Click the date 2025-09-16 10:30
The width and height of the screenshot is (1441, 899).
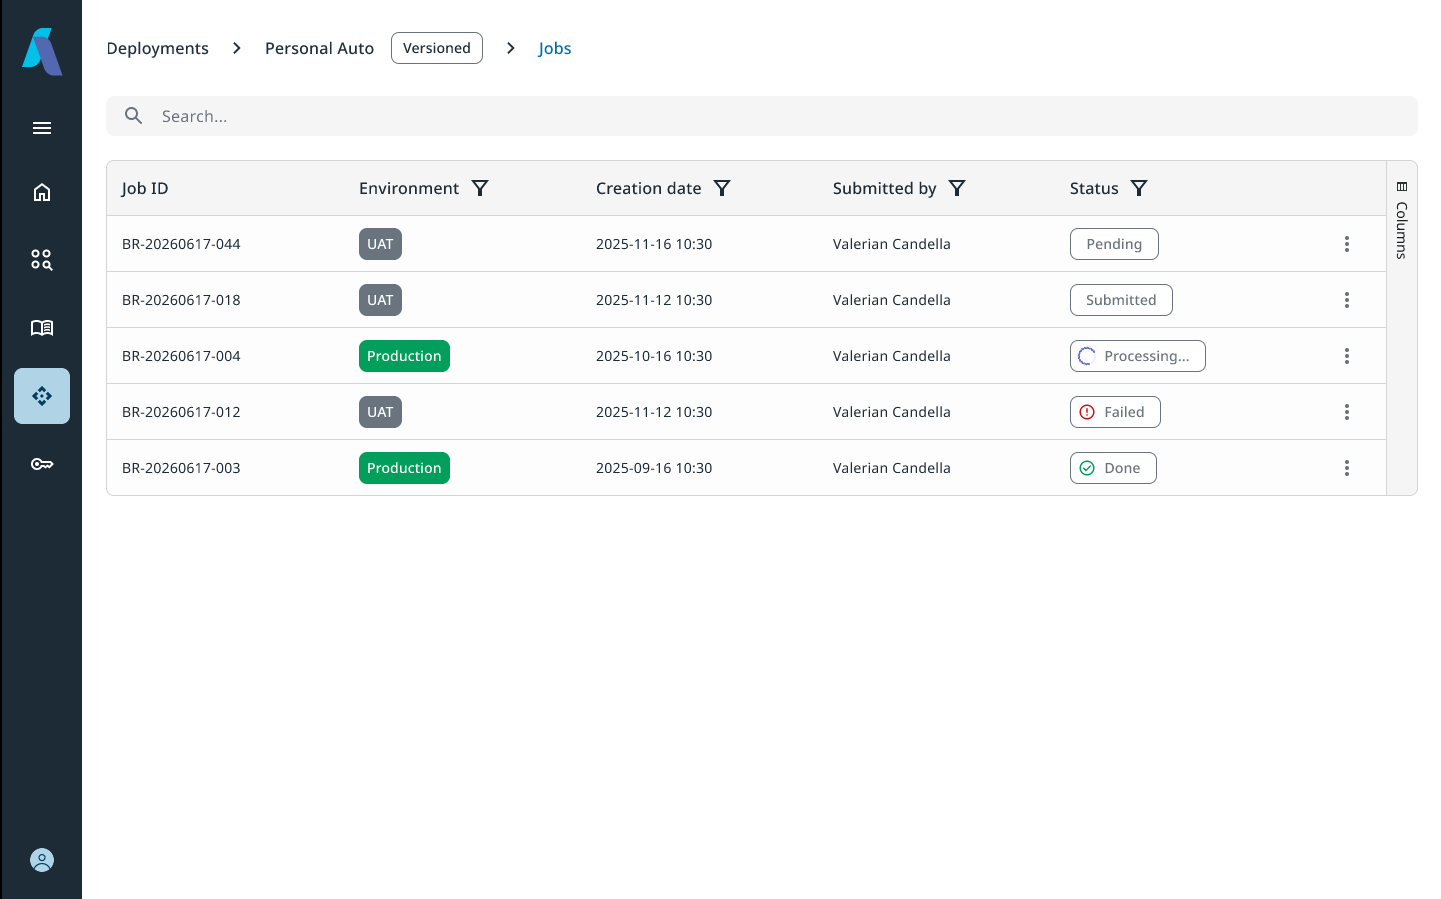coord(654,468)
